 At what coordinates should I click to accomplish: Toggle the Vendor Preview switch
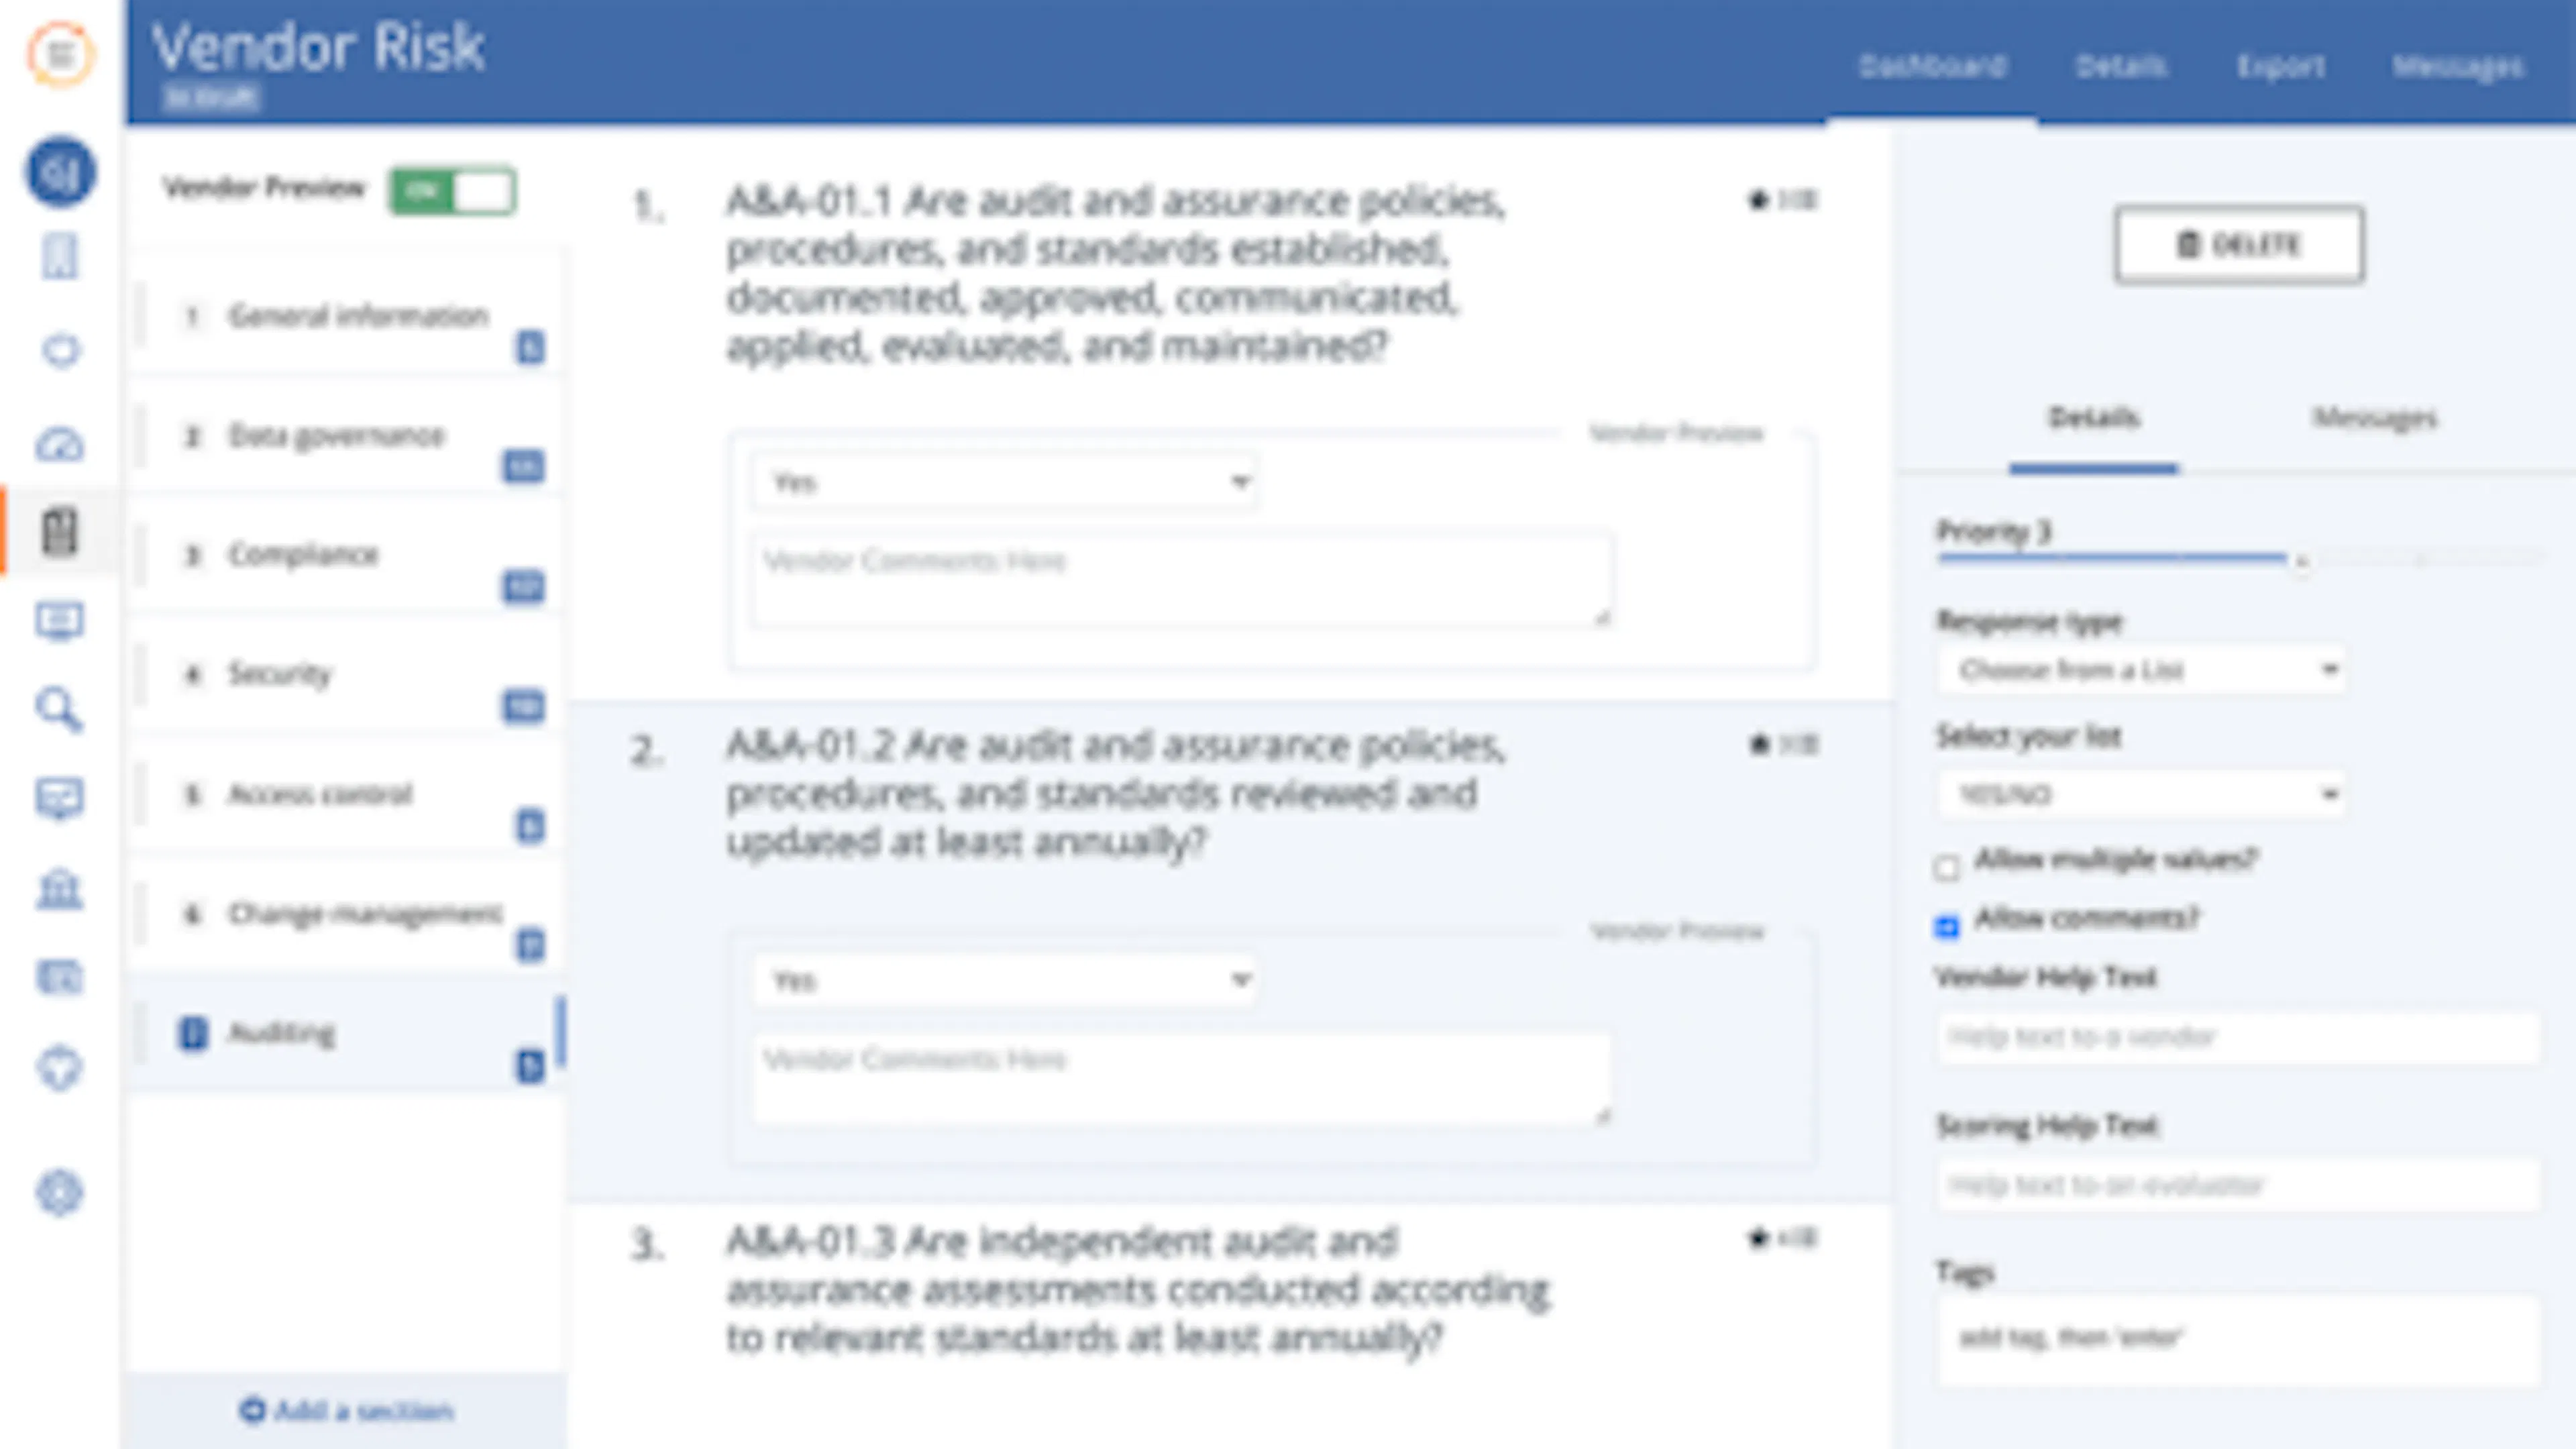click(453, 191)
